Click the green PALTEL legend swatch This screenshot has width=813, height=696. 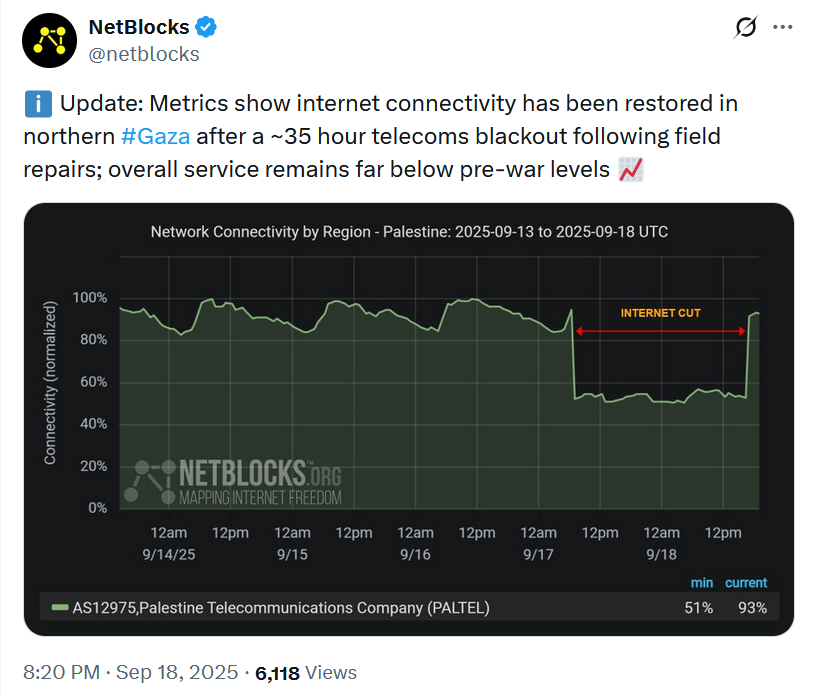coord(59,608)
